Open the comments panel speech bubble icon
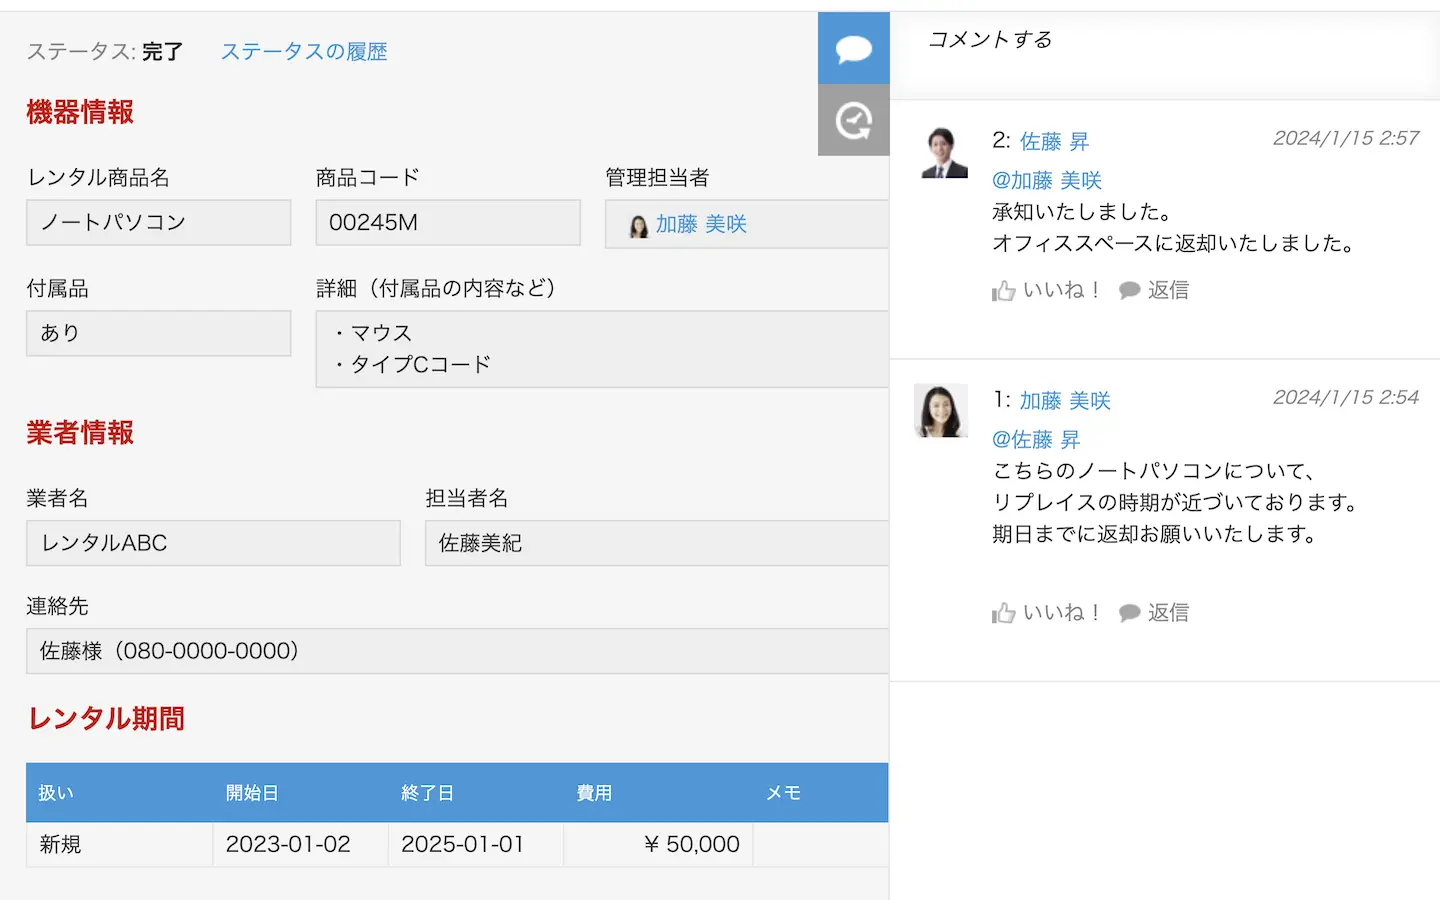 (x=853, y=48)
